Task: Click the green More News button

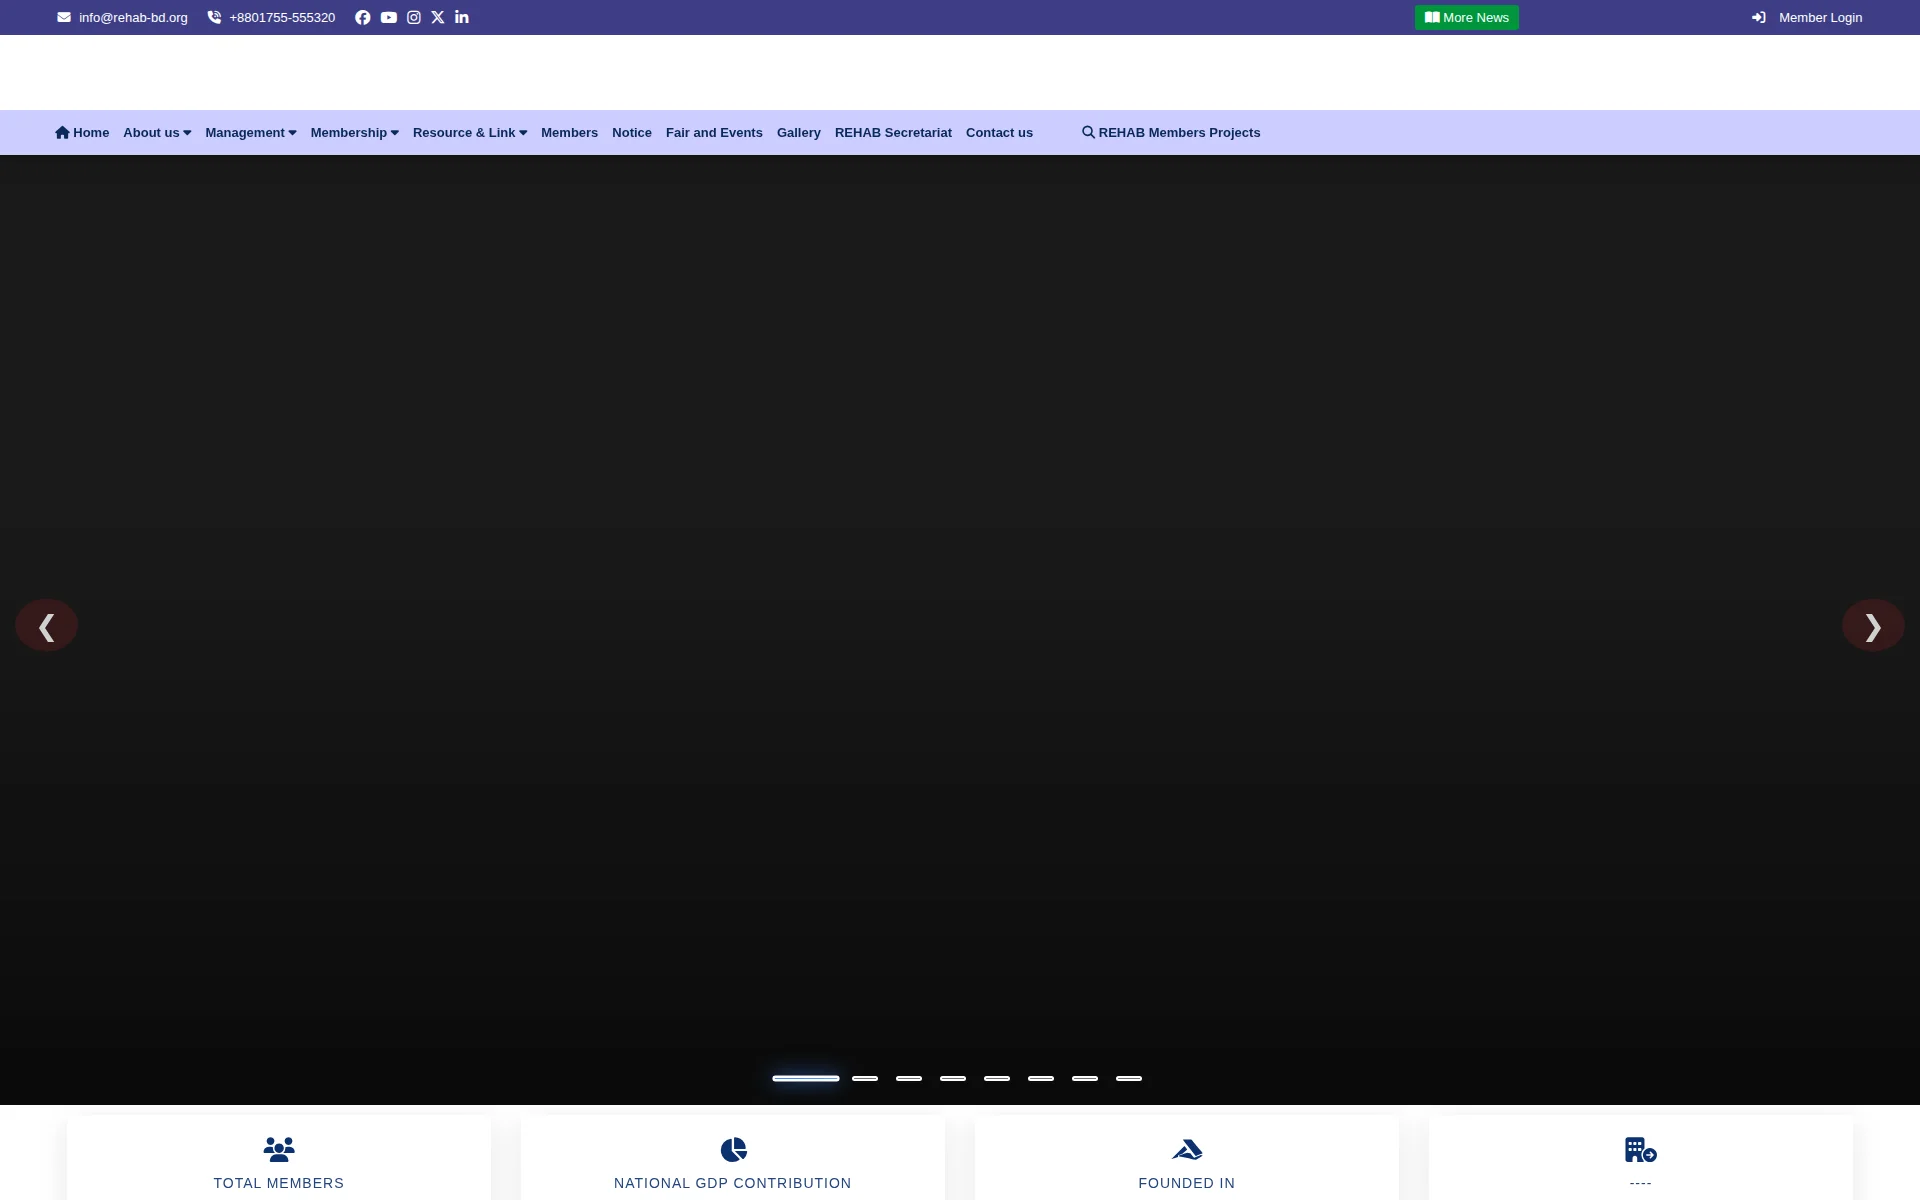Action: 1466,17
